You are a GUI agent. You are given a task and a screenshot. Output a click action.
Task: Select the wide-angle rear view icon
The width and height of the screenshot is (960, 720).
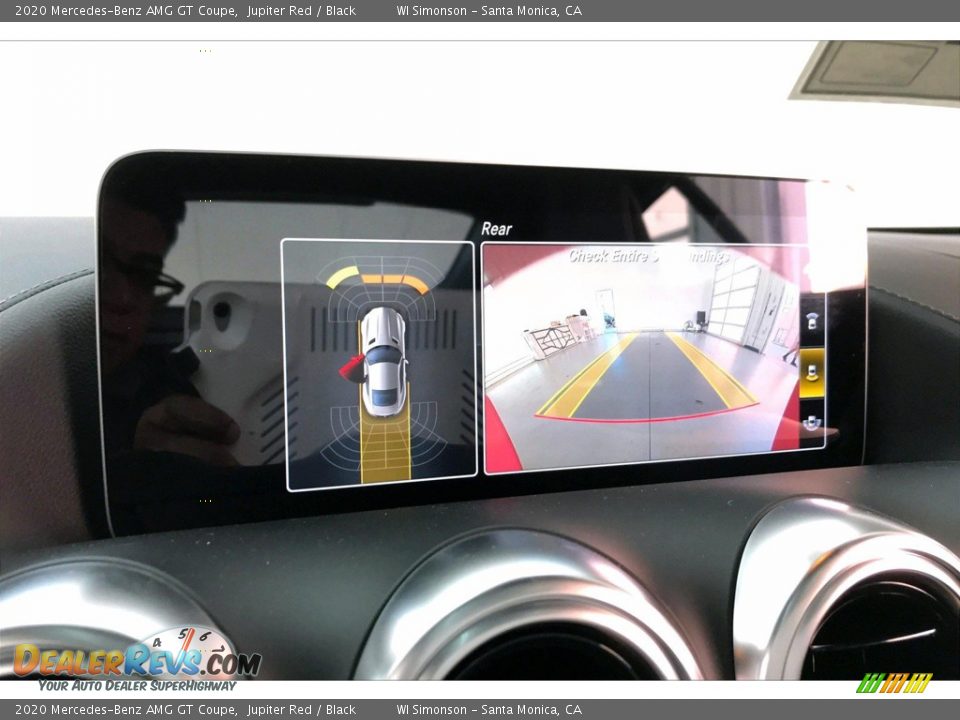pyautogui.click(x=812, y=422)
